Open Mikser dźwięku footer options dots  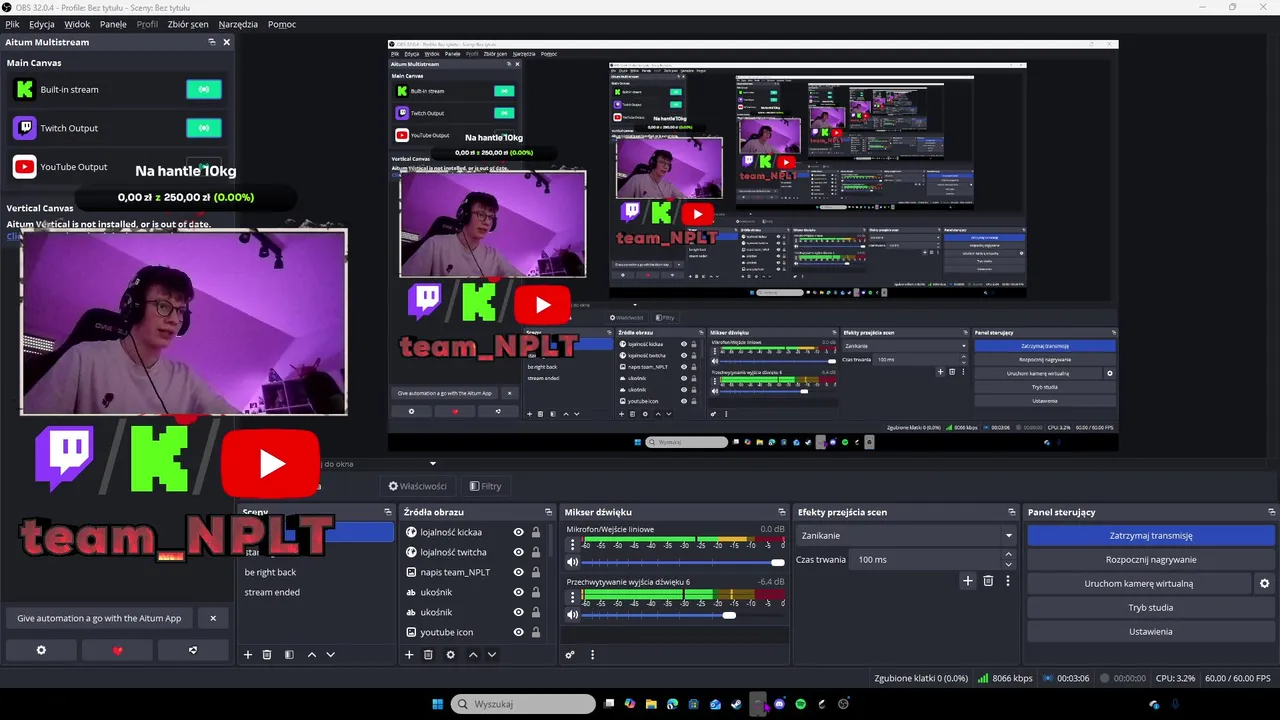592,655
